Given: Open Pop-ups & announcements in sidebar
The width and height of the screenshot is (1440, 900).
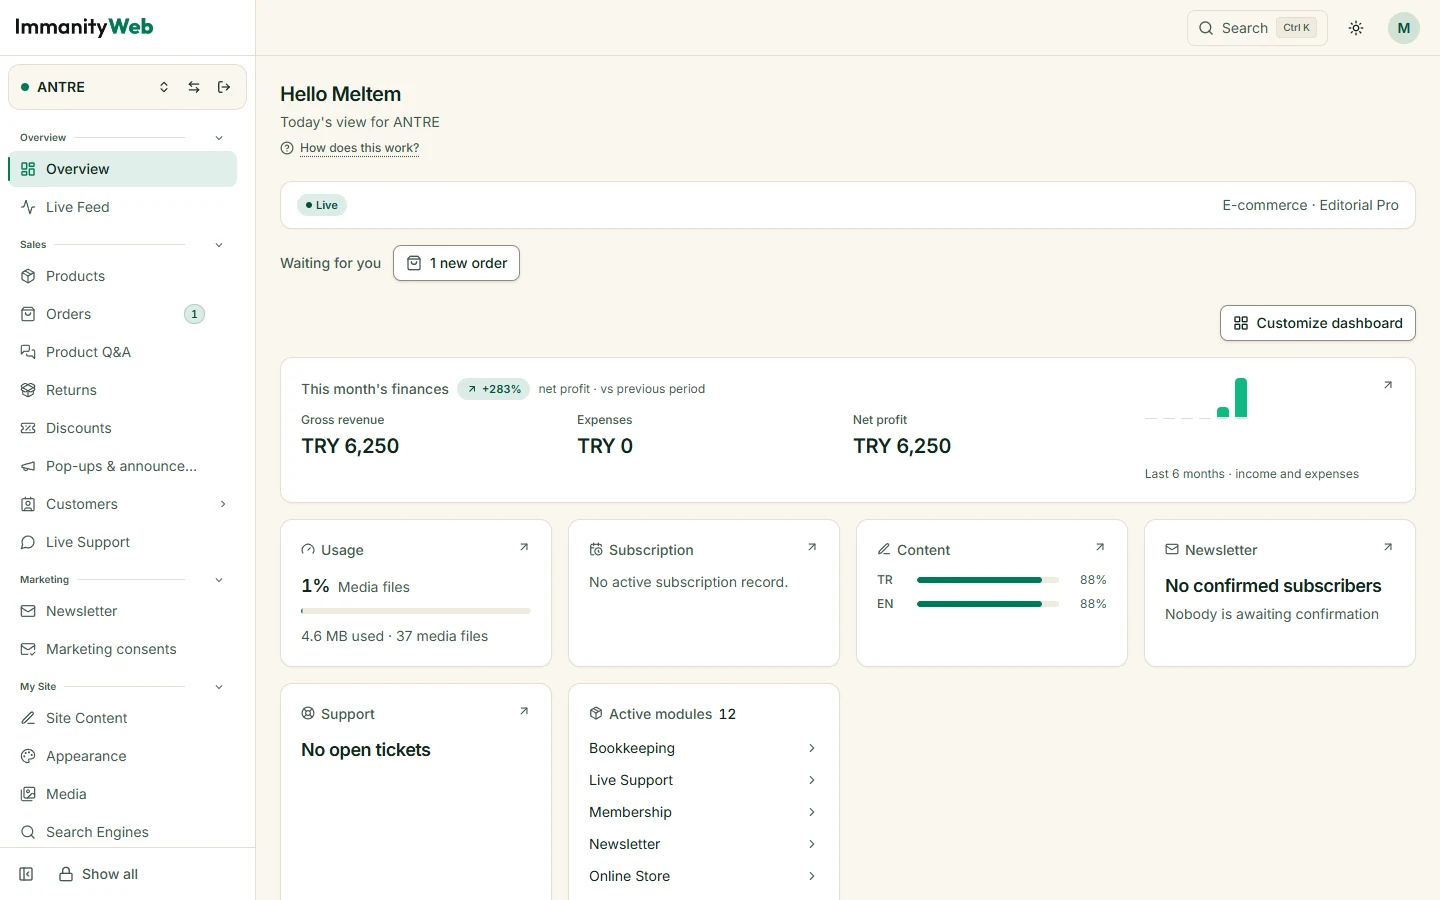Looking at the screenshot, I should [122, 466].
